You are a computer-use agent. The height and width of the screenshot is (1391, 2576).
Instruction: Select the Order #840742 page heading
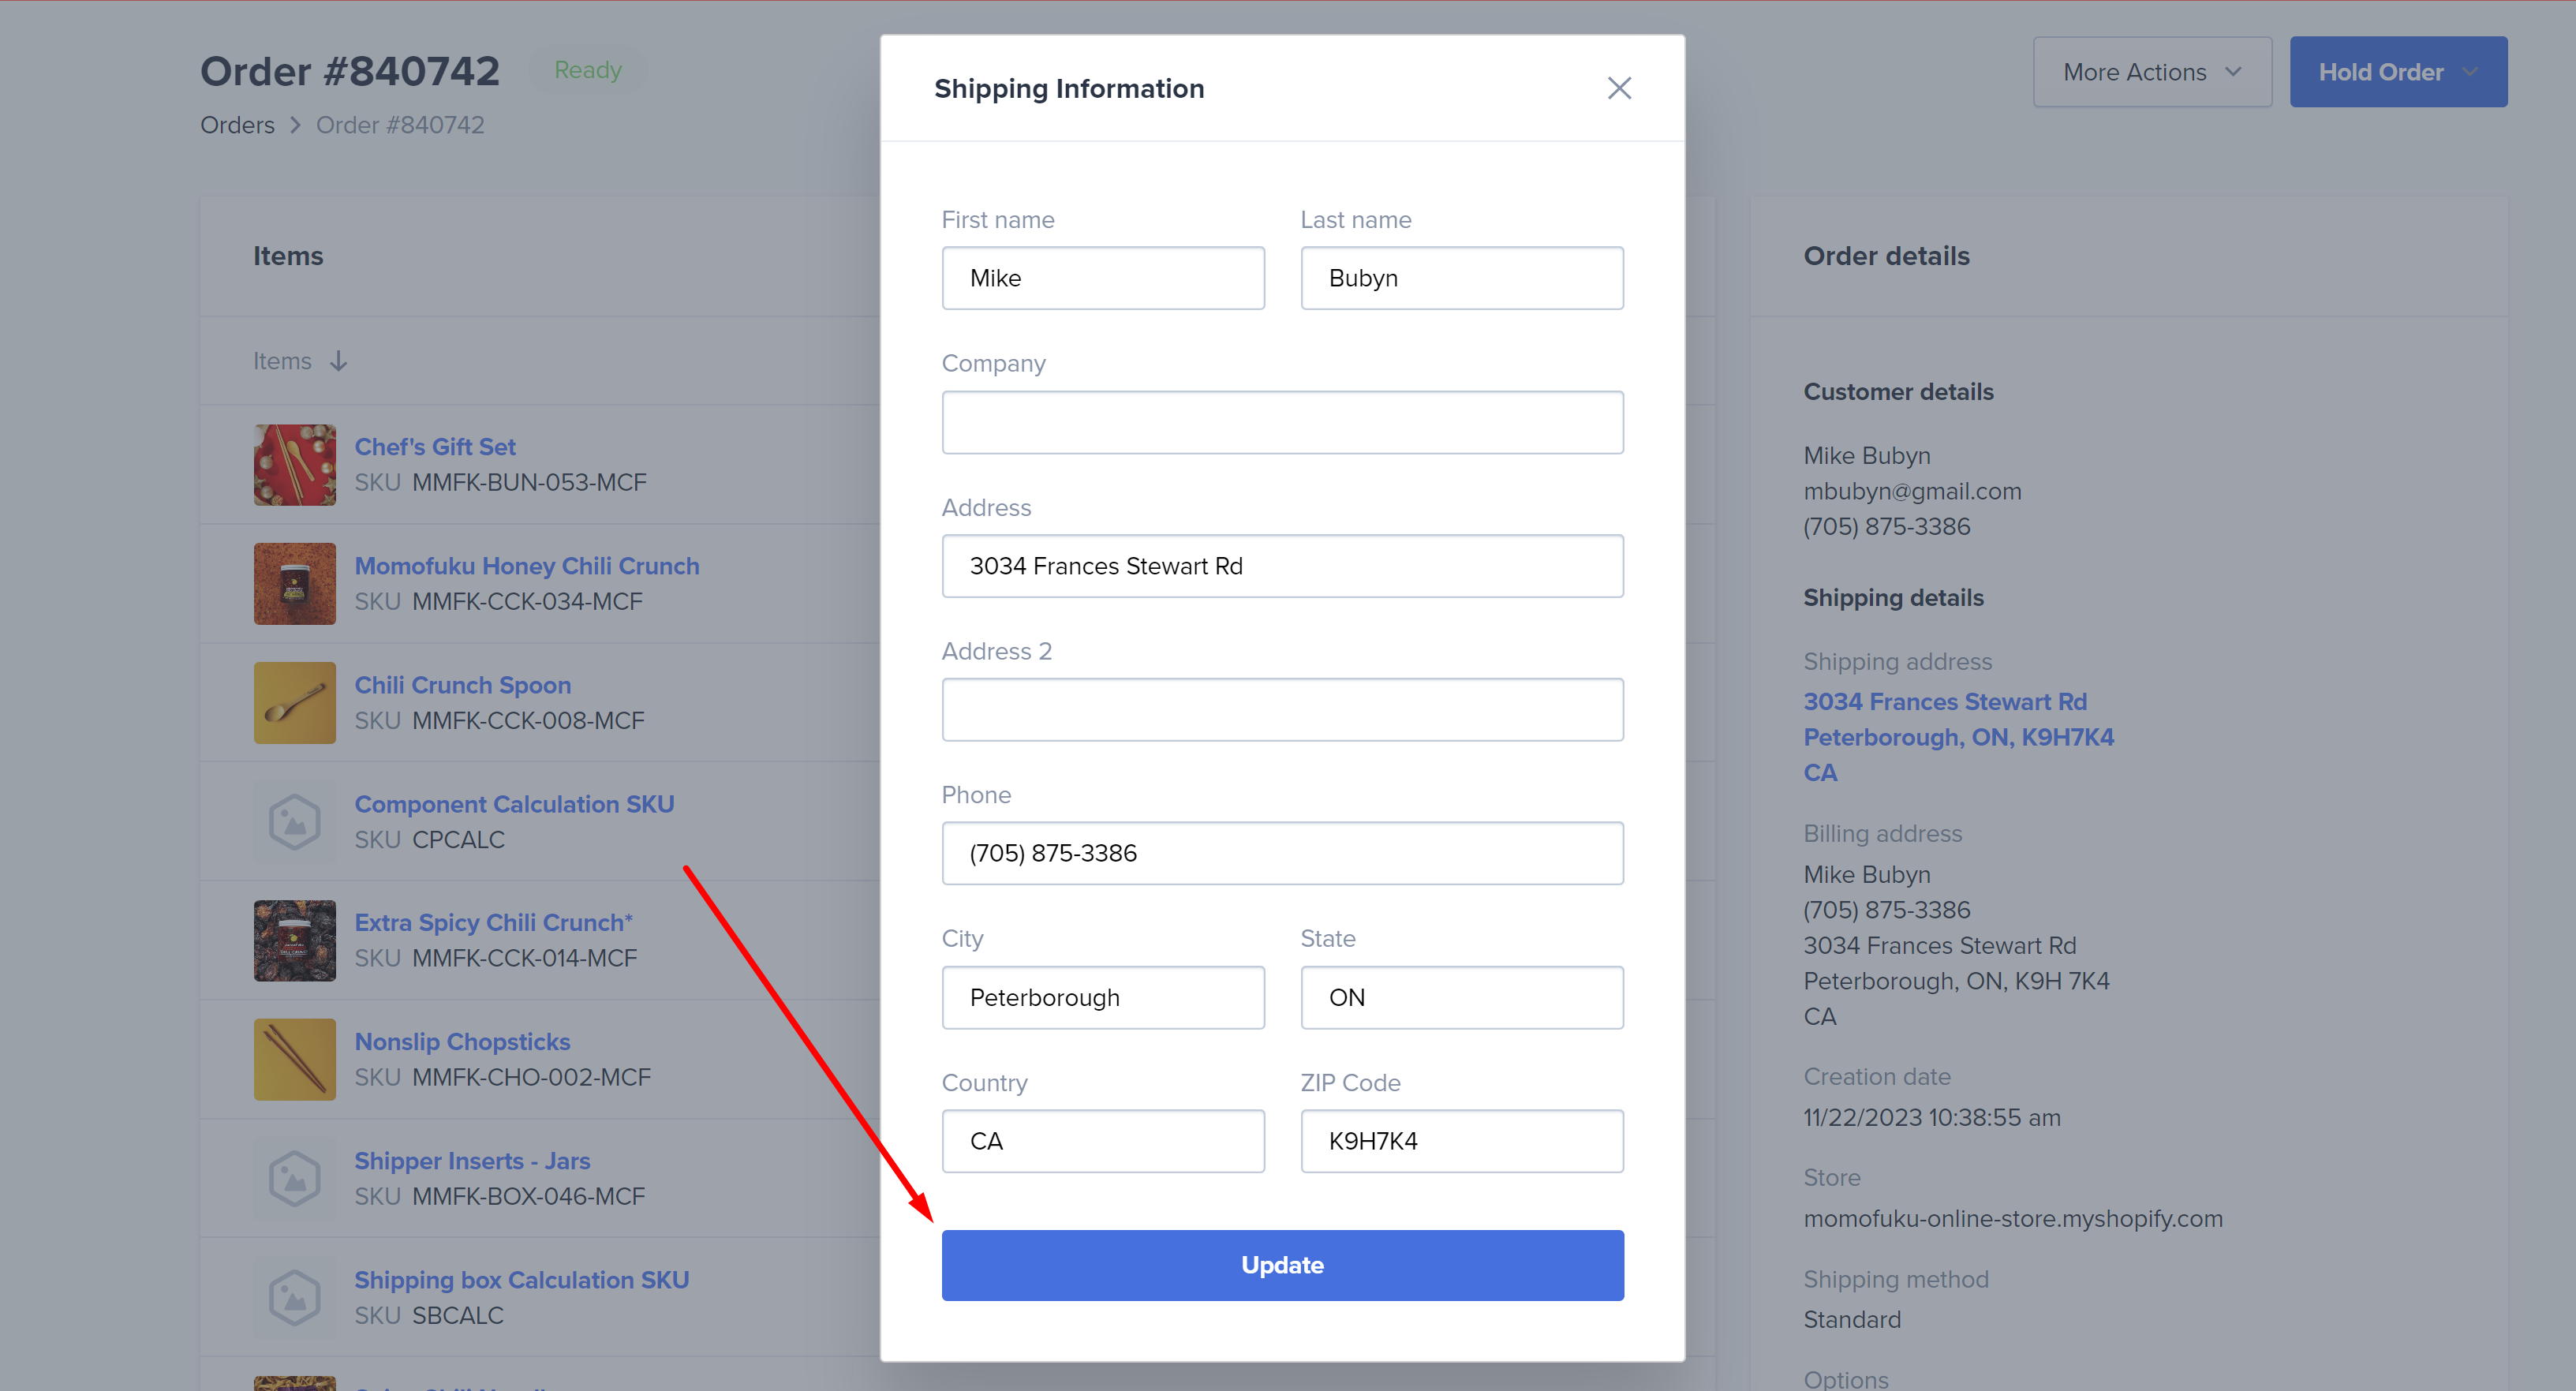pyautogui.click(x=350, y=71)
